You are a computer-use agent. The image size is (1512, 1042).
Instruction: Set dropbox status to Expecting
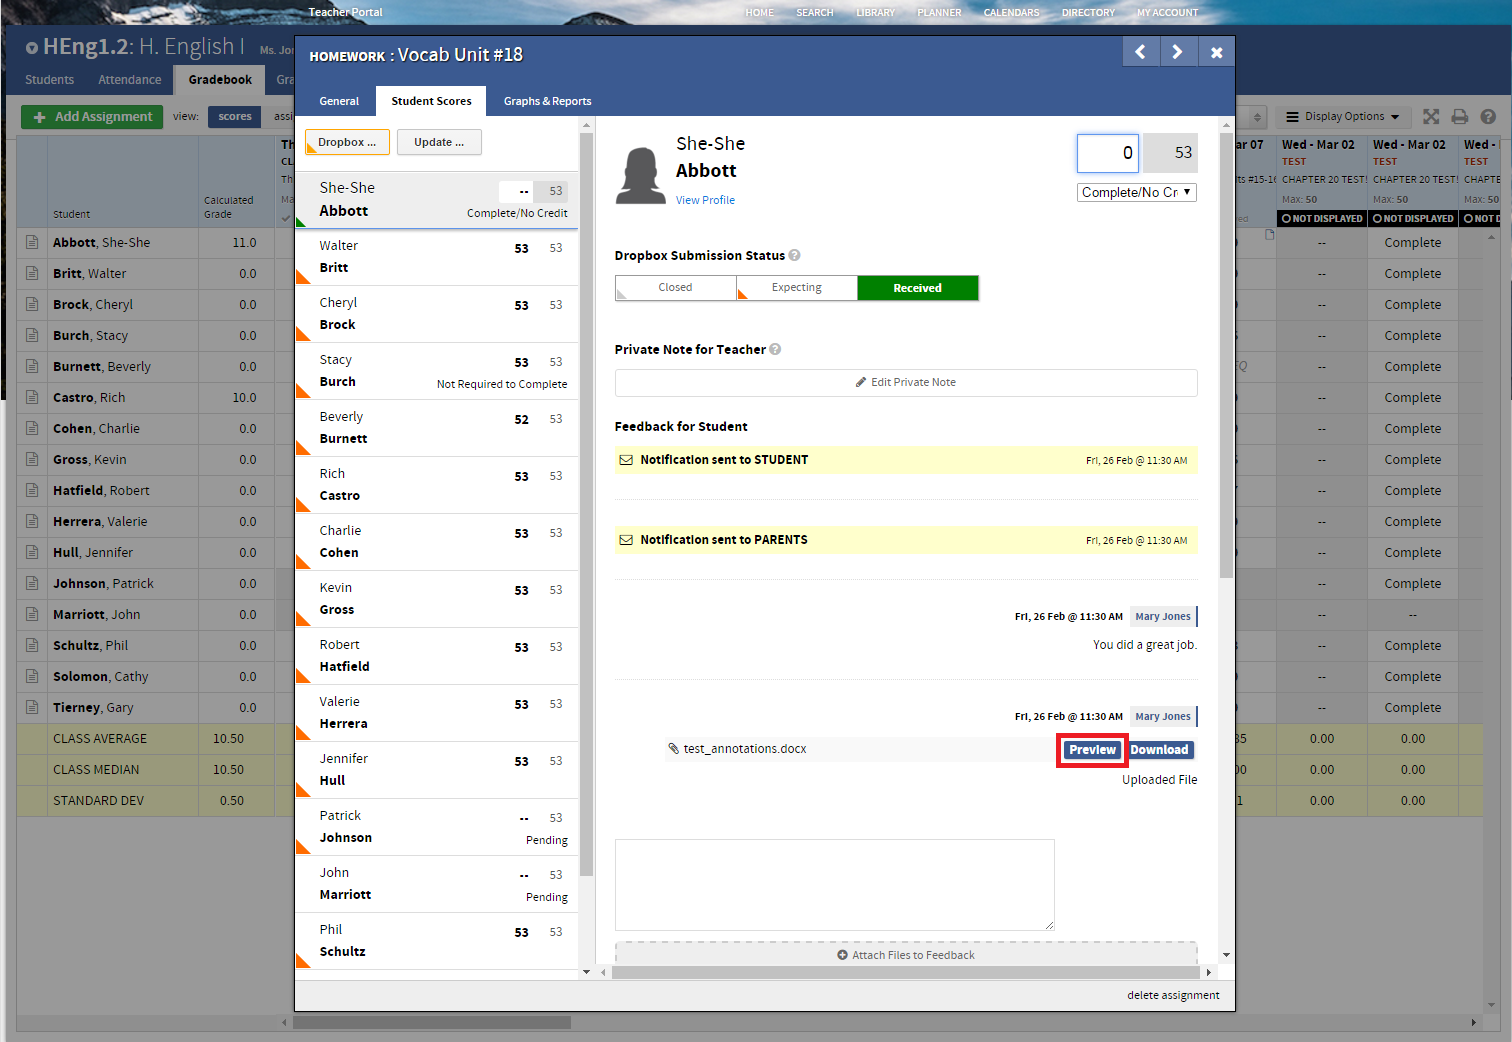pyautogui.click(x=796, y=288)
